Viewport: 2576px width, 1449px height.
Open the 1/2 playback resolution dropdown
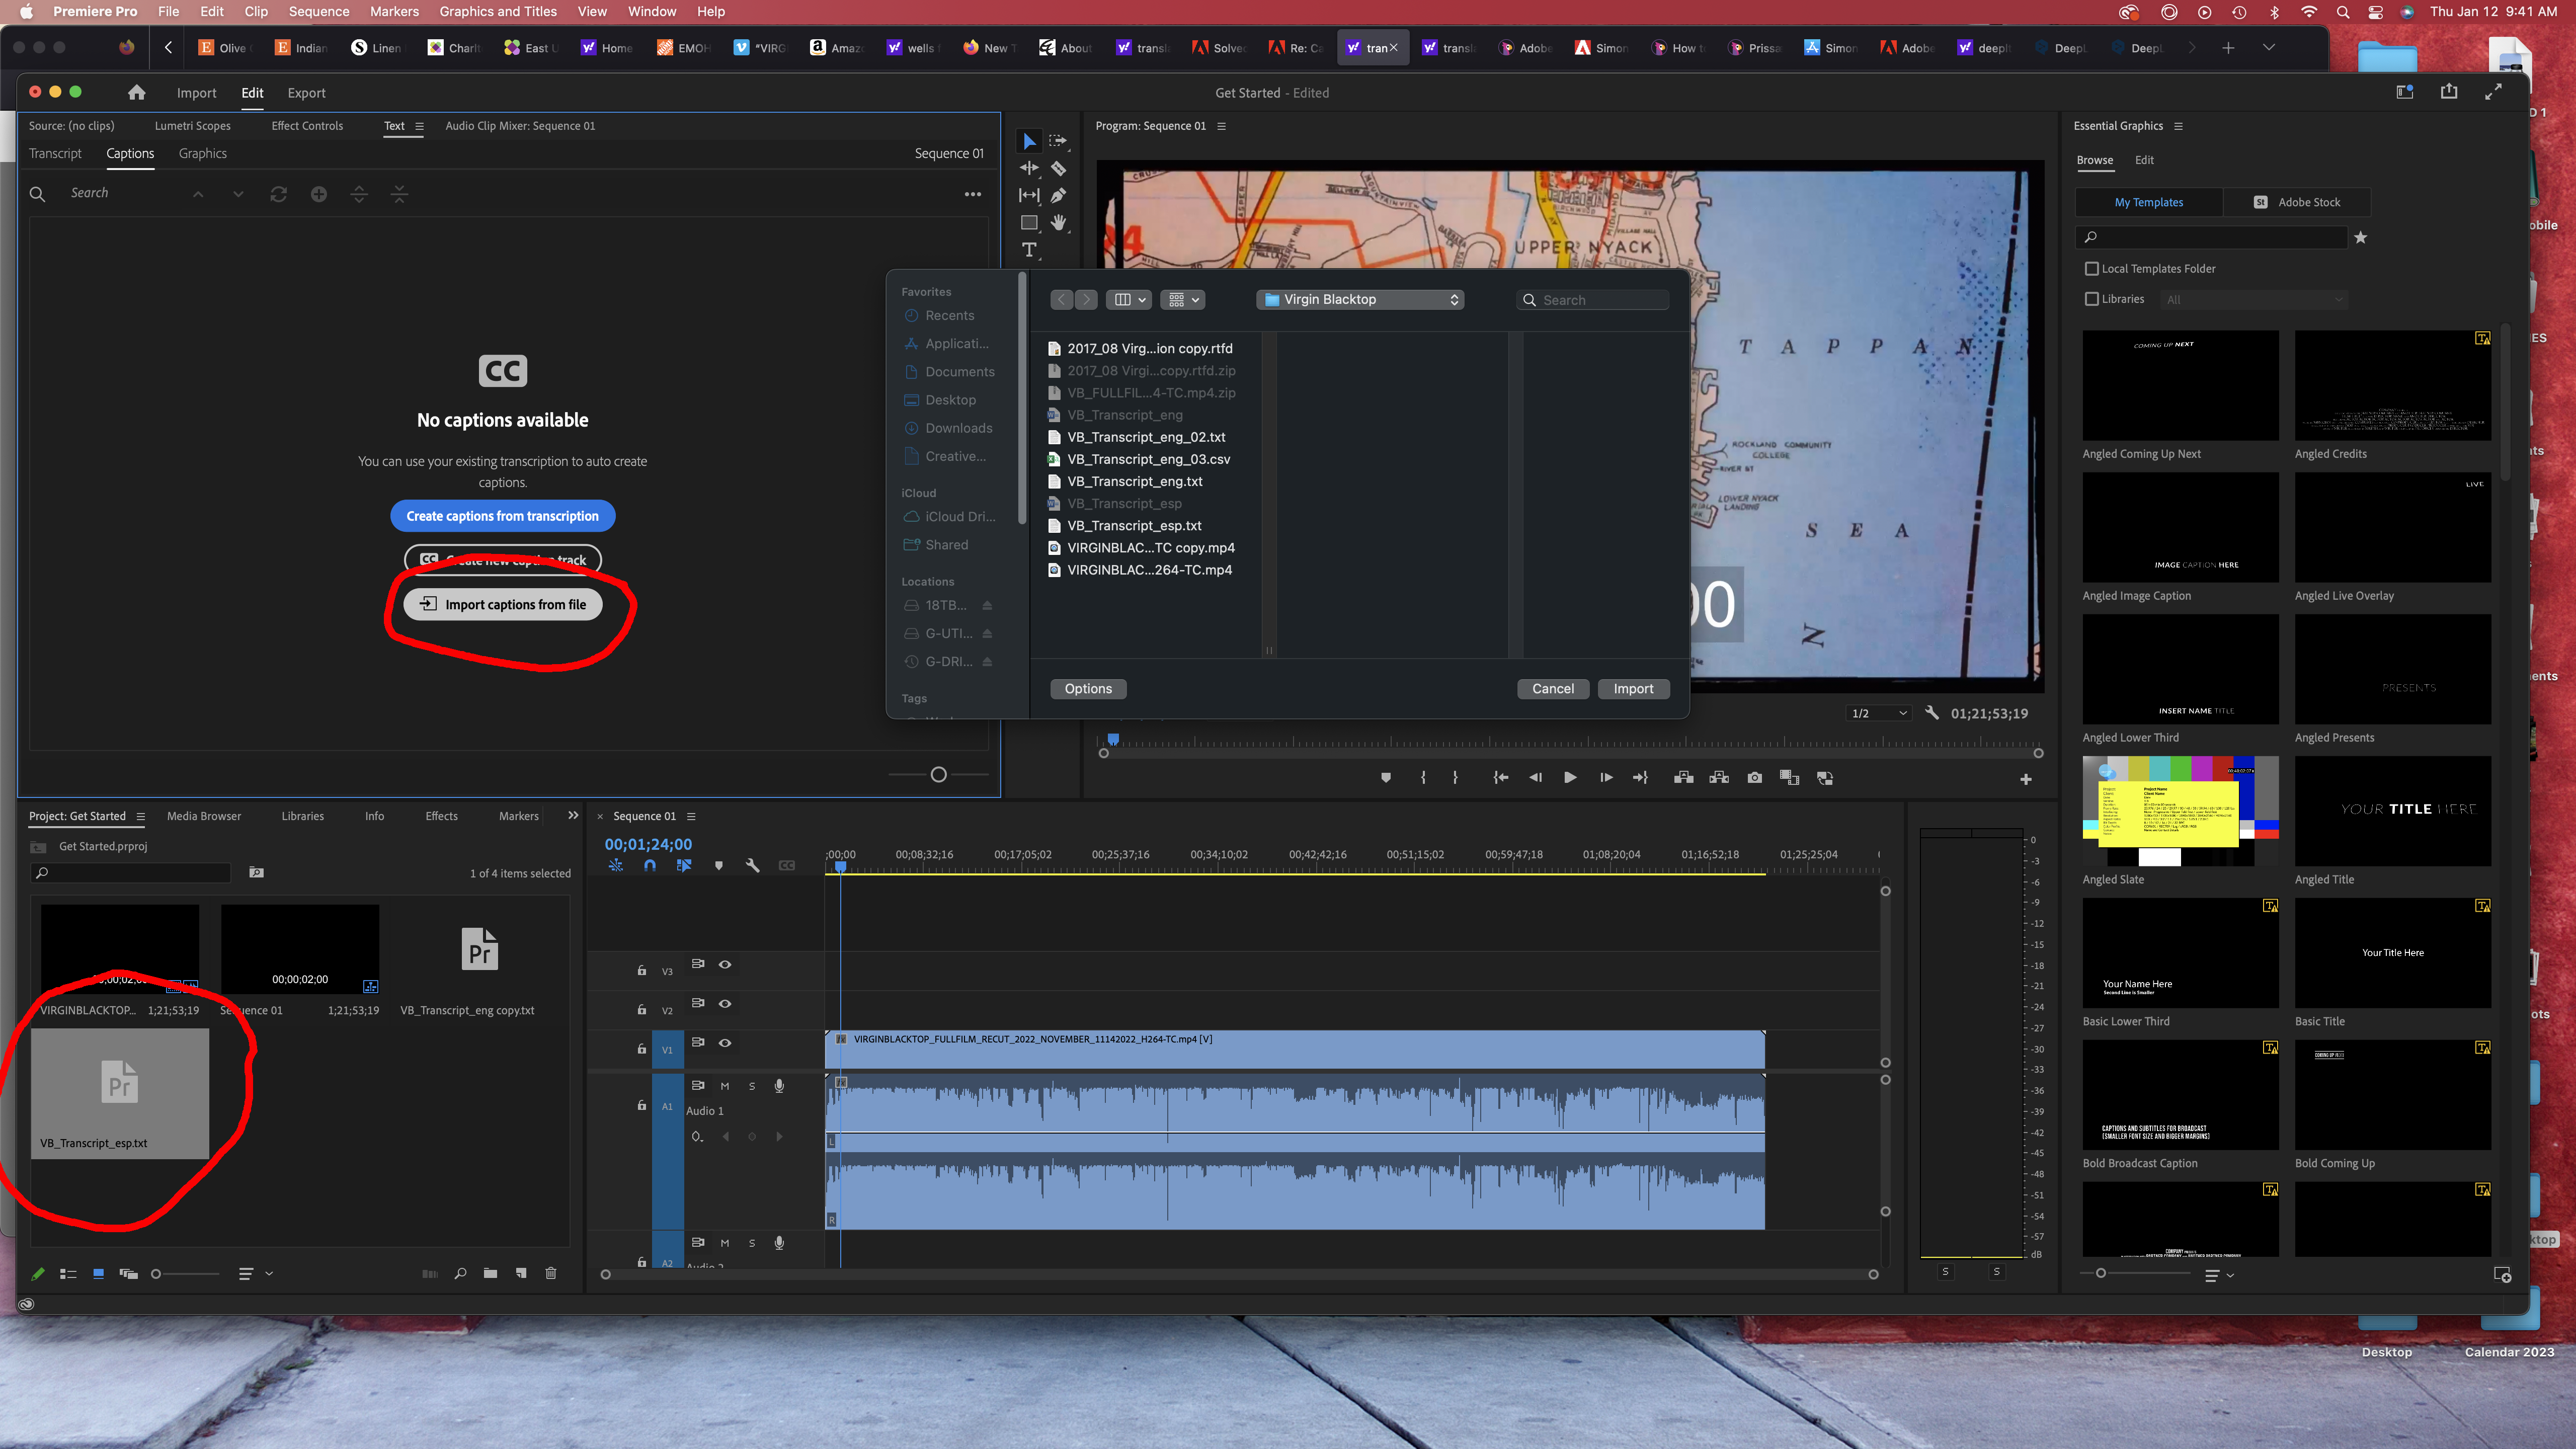(1879, 713)
